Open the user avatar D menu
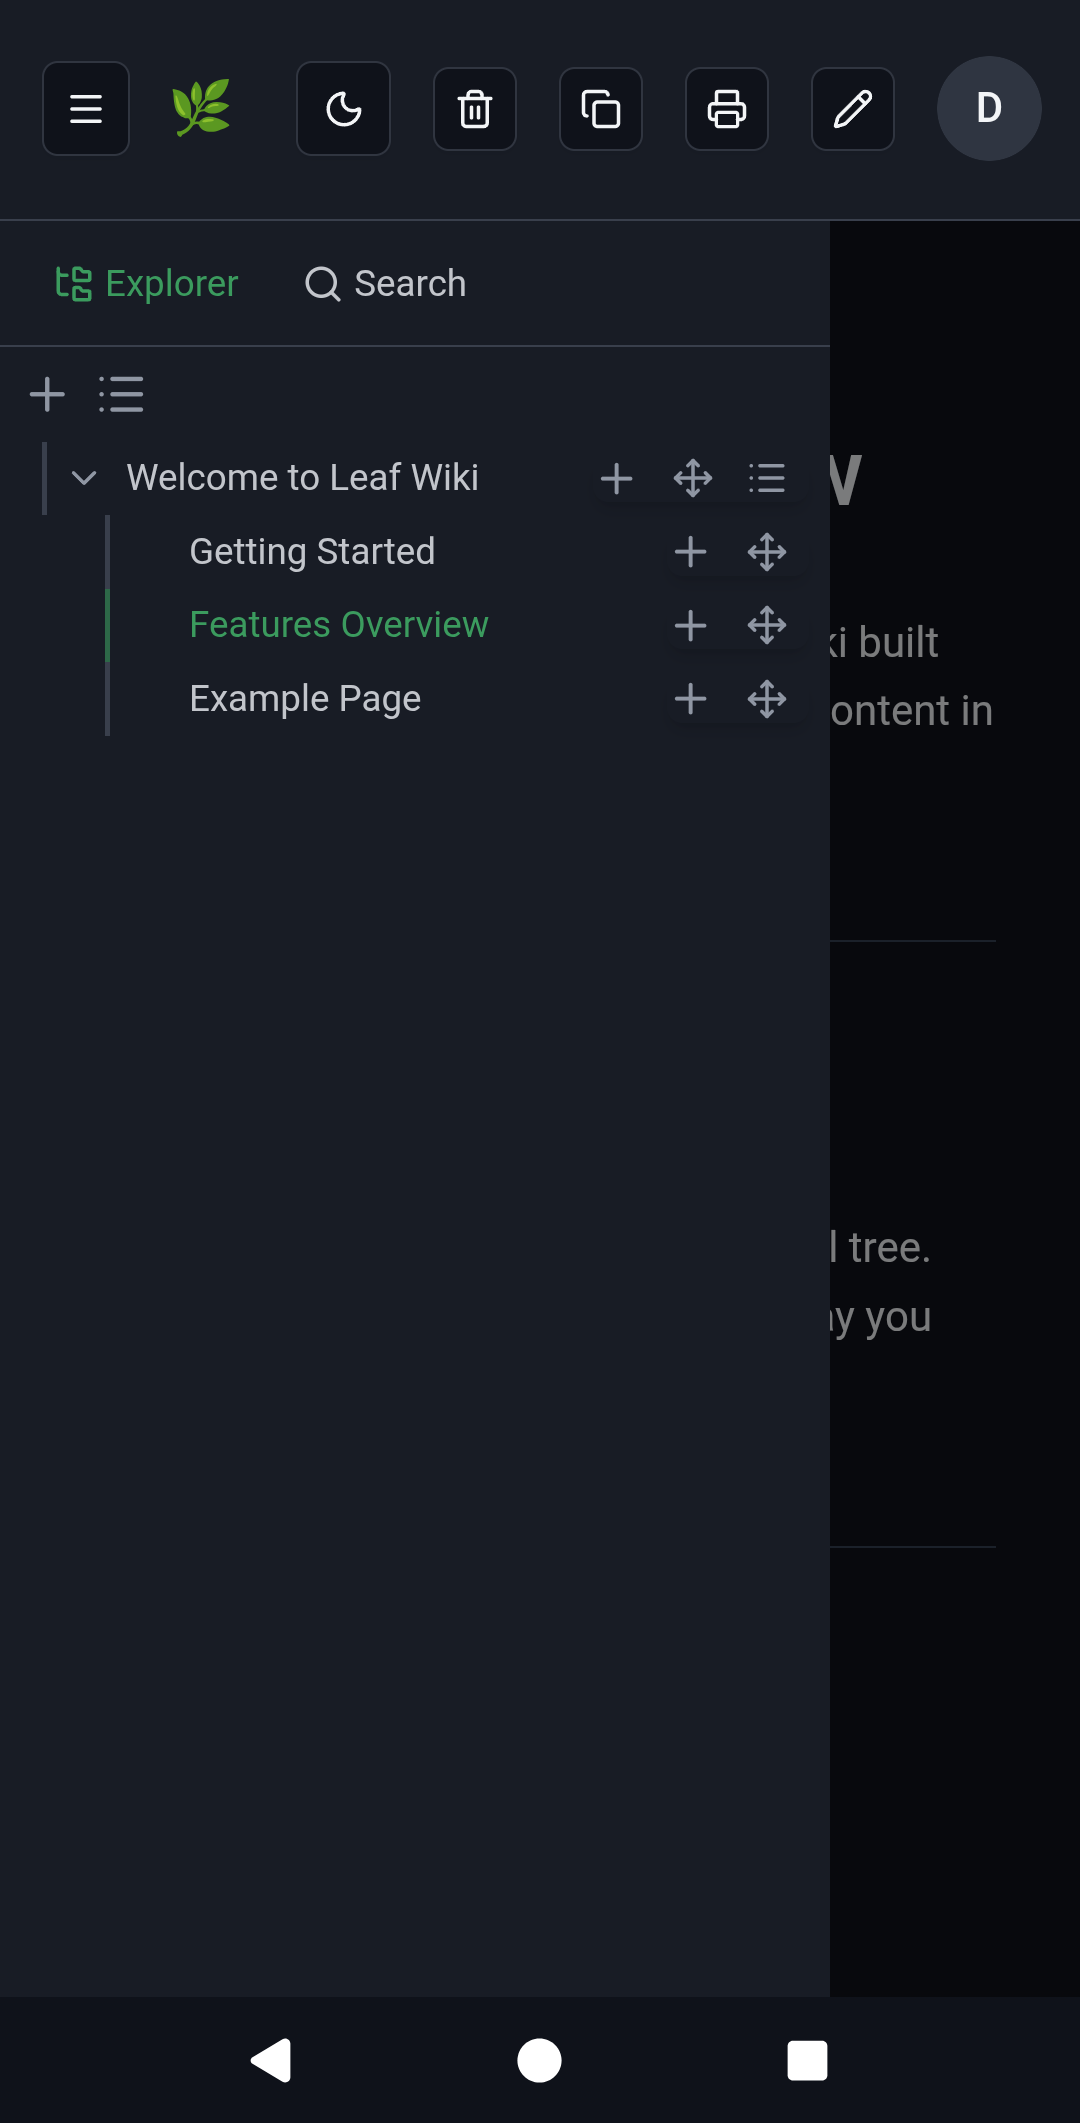The width and height of the screenshot is (1080, 2123). coord(989,108)
